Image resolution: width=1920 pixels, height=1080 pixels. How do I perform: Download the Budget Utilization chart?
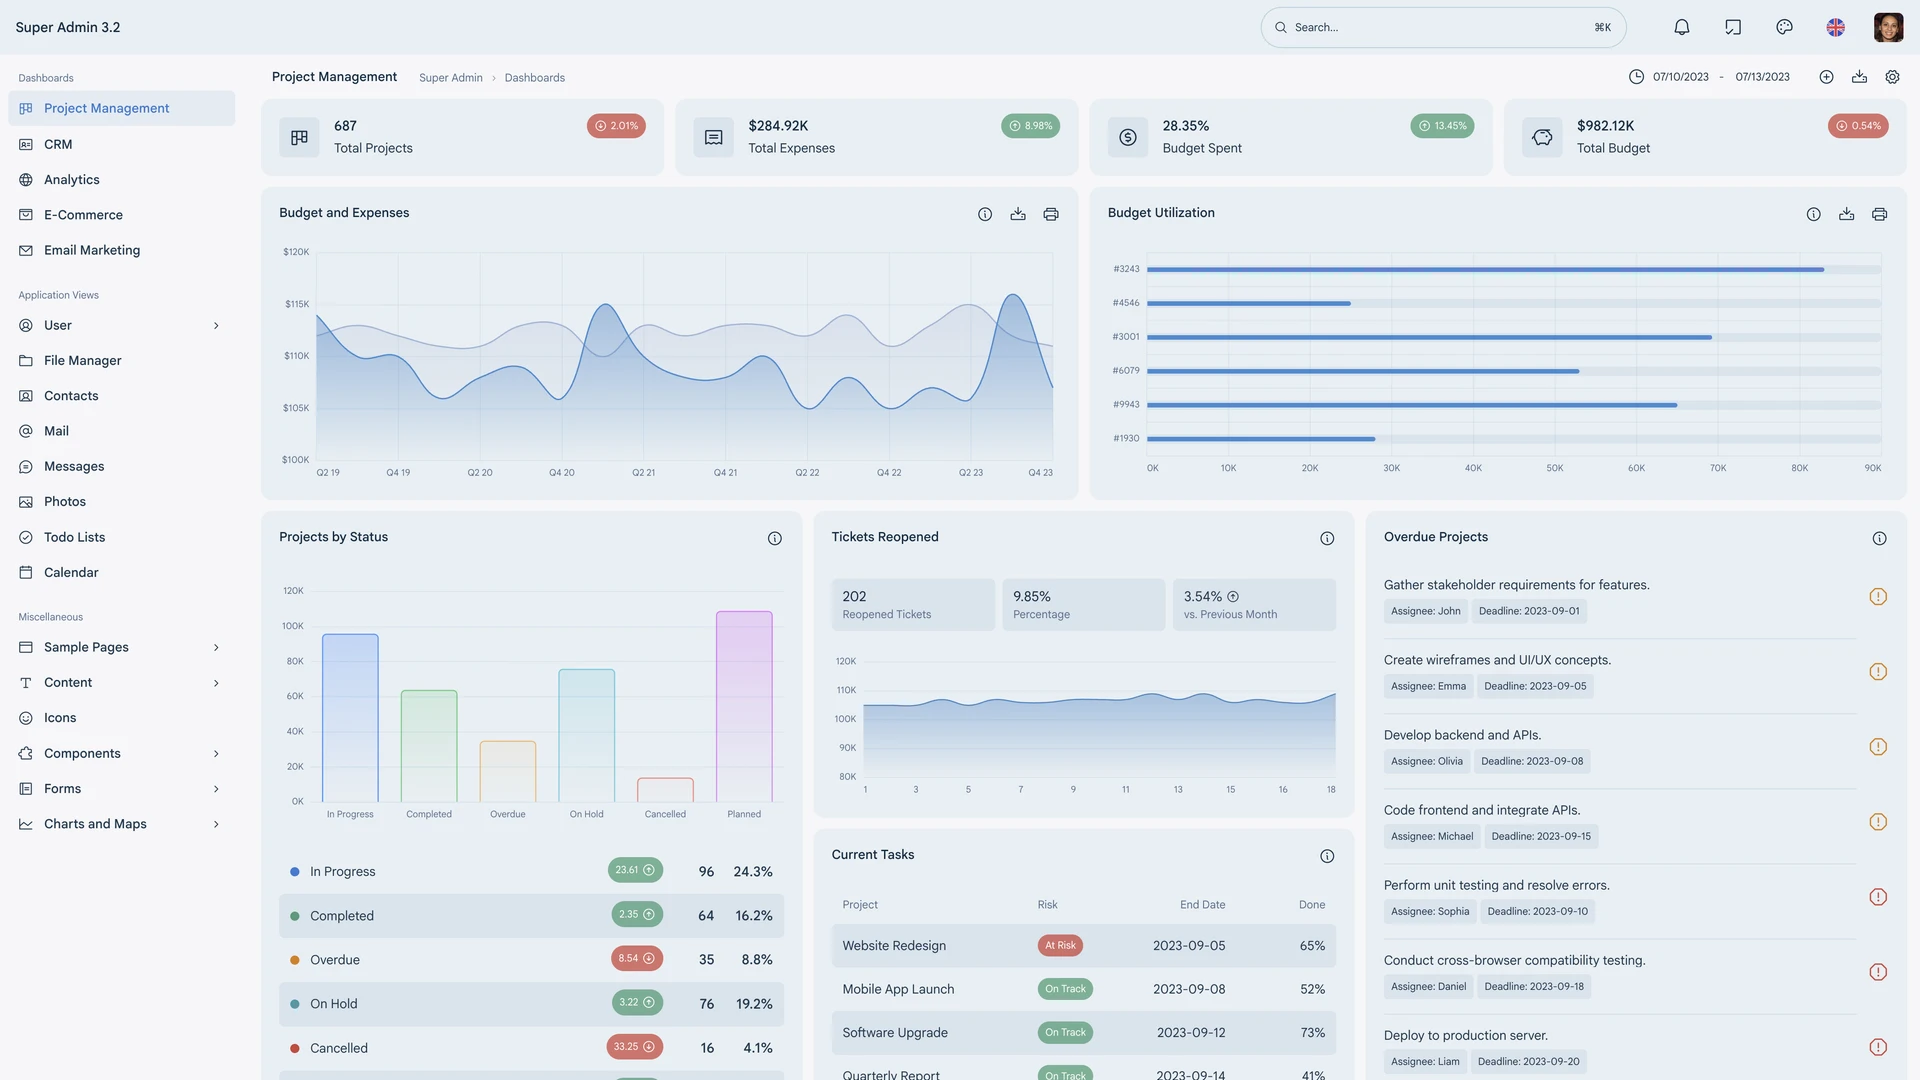(x=1846, y=214)
